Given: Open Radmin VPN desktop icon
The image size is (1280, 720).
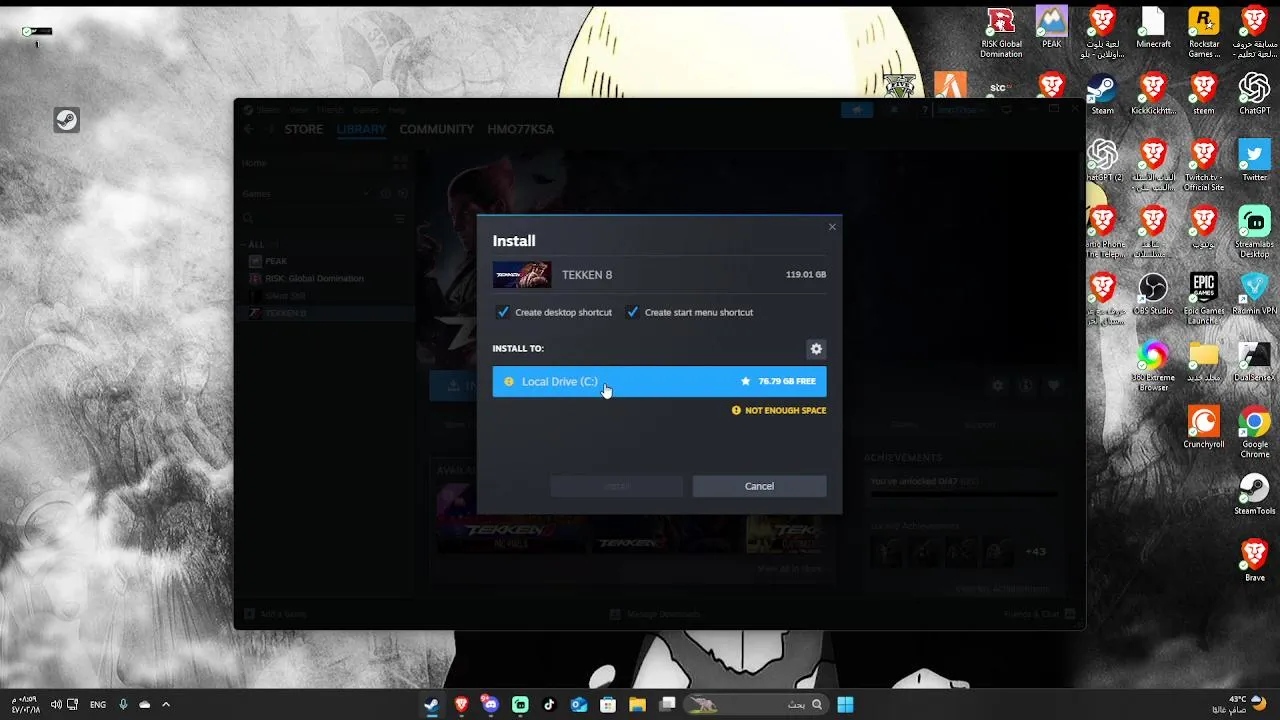Looking at the screenshot, I should click(x=1255, y=294).
